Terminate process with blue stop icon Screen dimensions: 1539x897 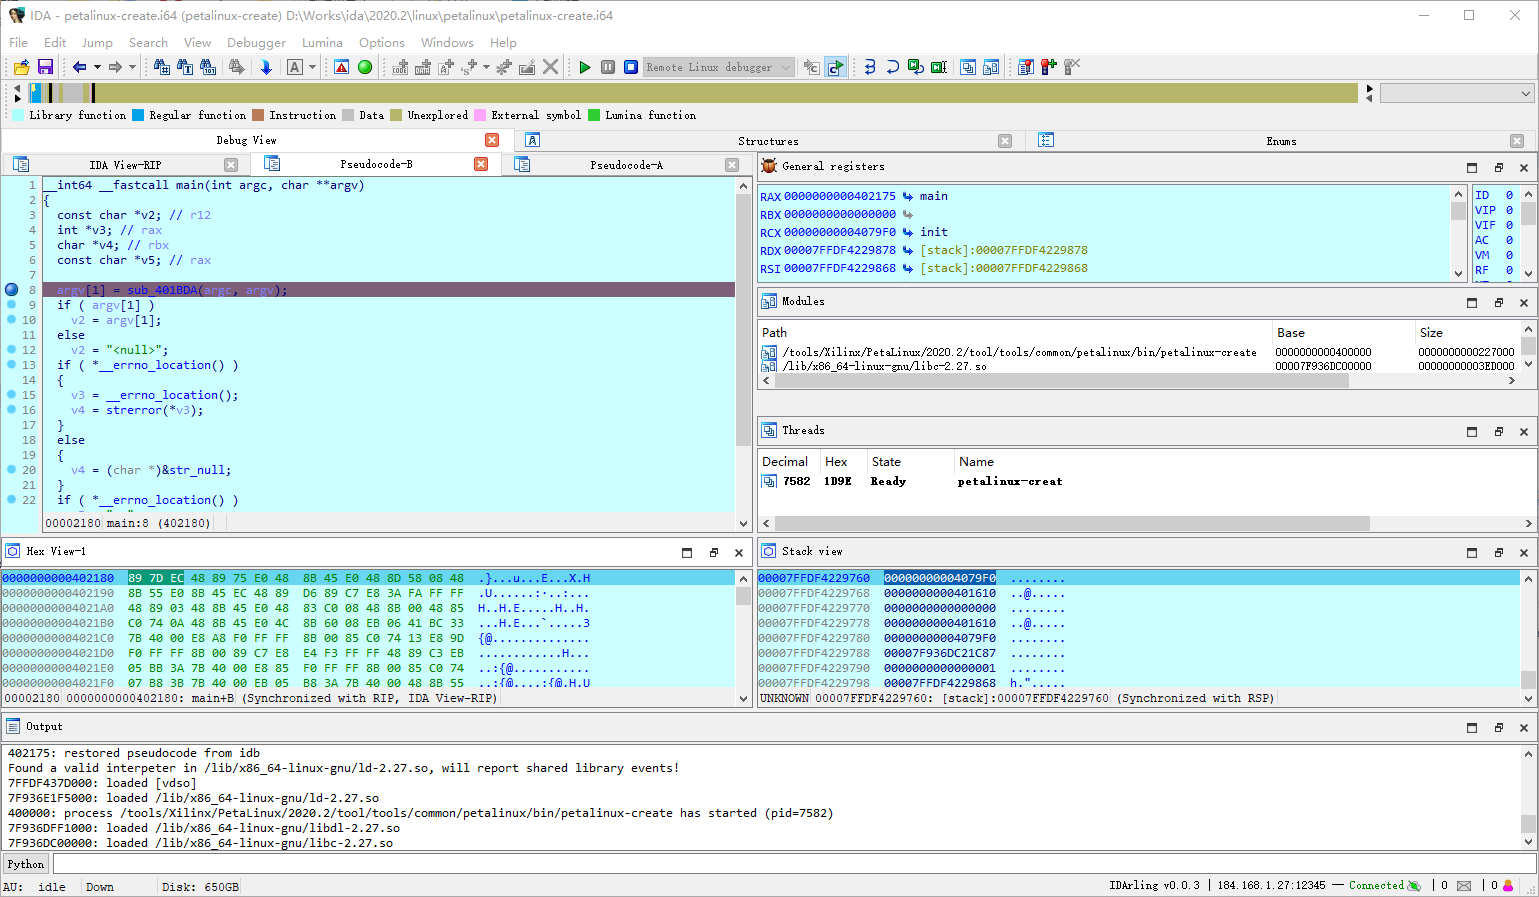[631, 67]
